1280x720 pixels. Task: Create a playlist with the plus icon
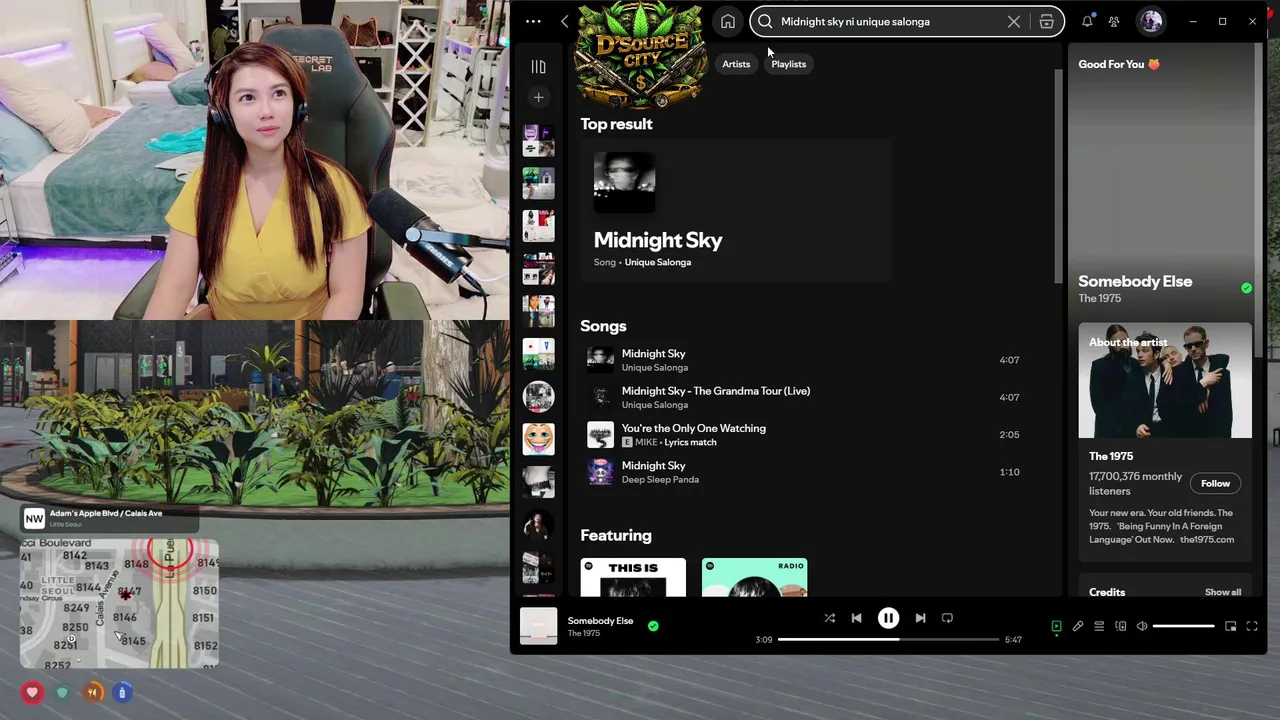[x=538, y=97]
